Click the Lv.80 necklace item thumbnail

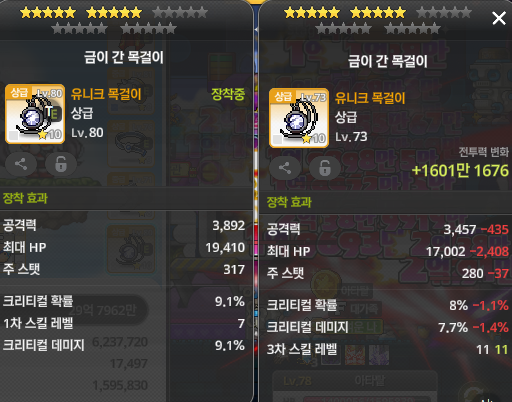click(35, 114)
